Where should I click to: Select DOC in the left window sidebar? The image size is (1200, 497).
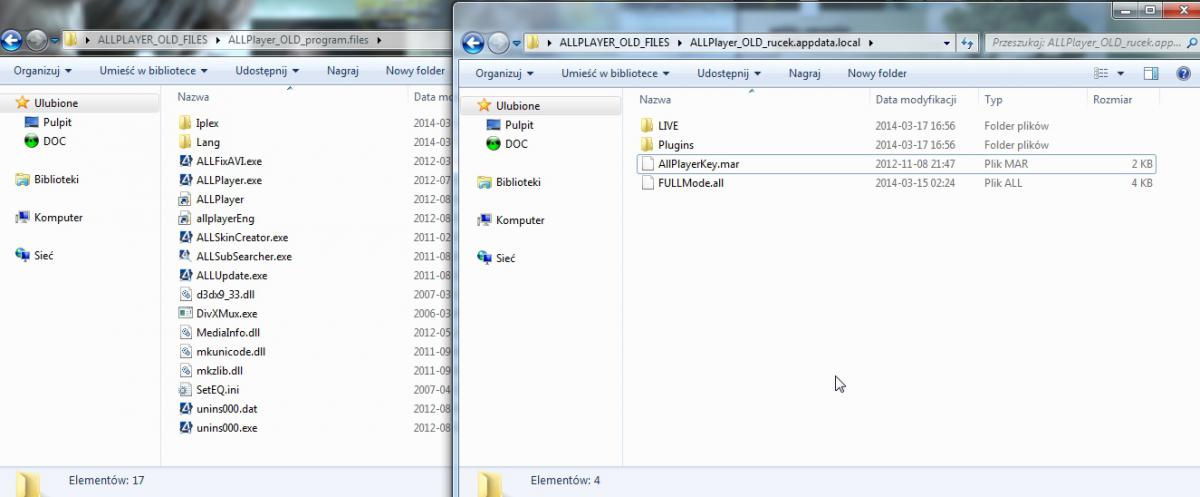(x=54, y=141)
